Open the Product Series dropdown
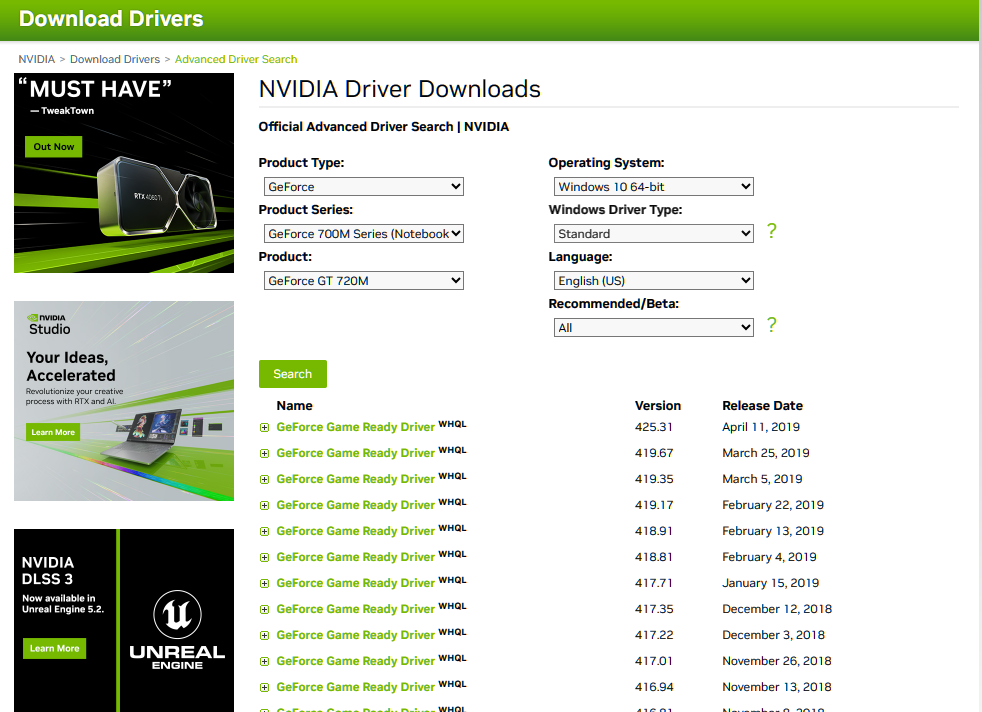This screenshot has height=712, width=982. tap(364, 234)
